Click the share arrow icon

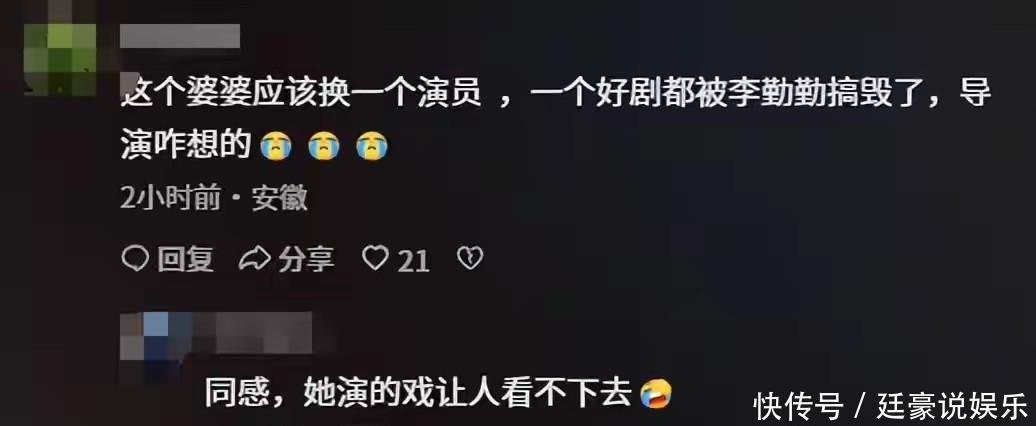coord(254,259)
